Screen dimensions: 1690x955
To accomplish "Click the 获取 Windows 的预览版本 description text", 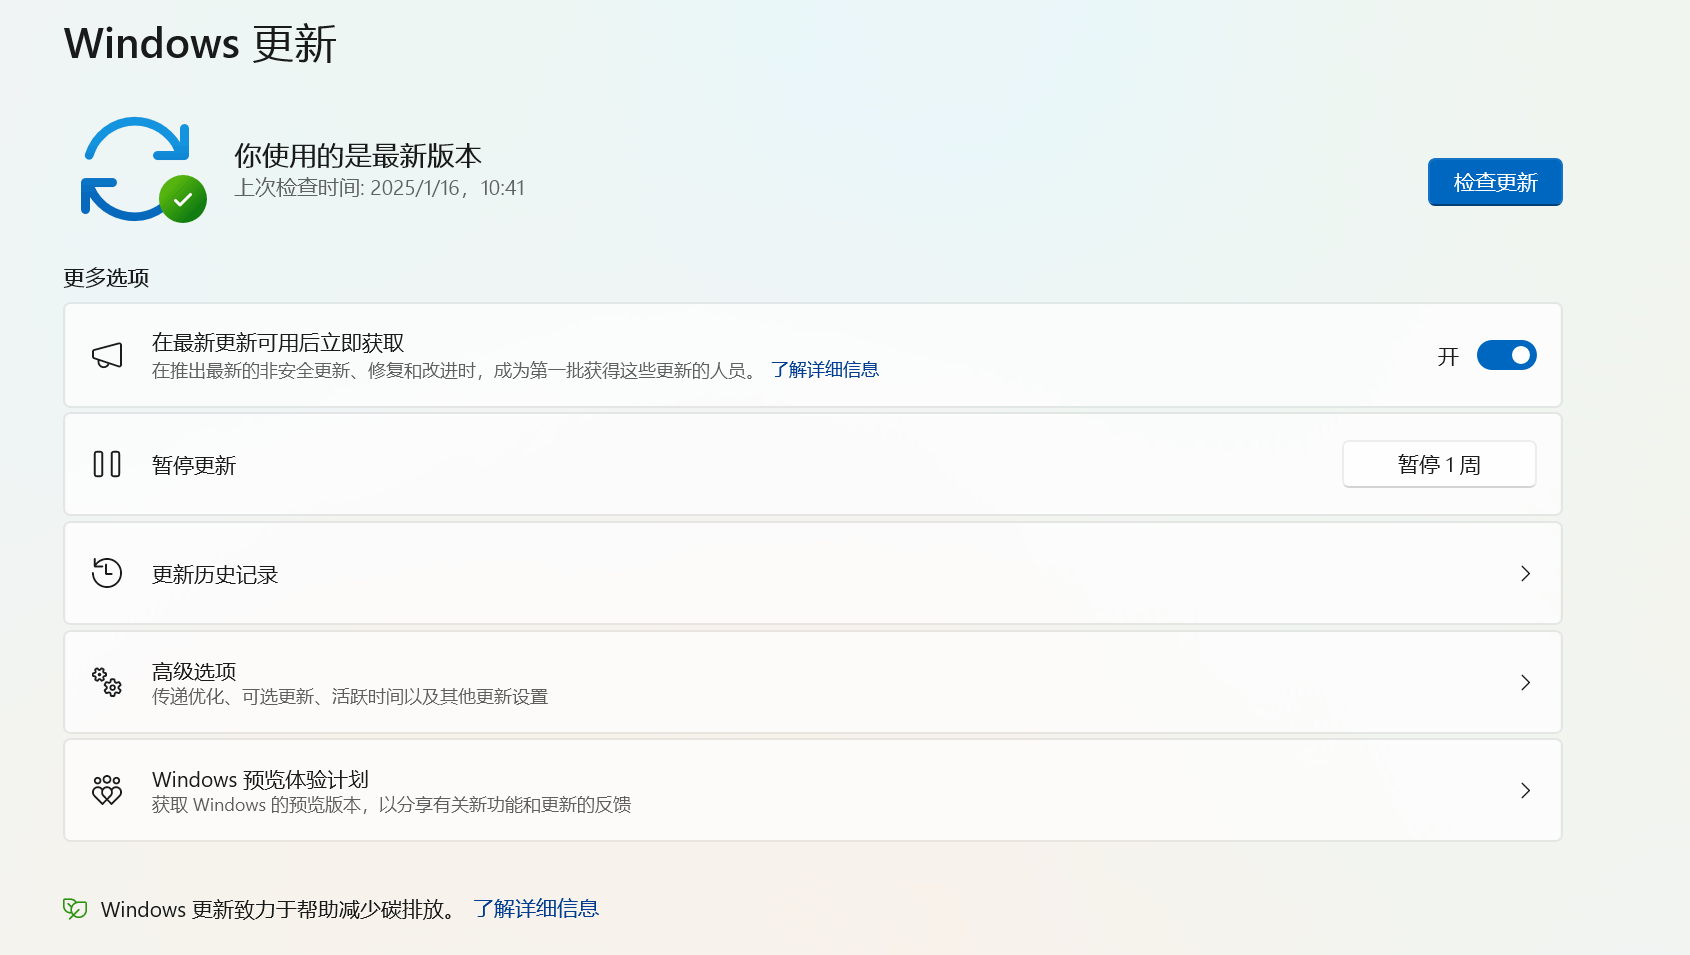I will pyautogui.click(x=391, y=804).
